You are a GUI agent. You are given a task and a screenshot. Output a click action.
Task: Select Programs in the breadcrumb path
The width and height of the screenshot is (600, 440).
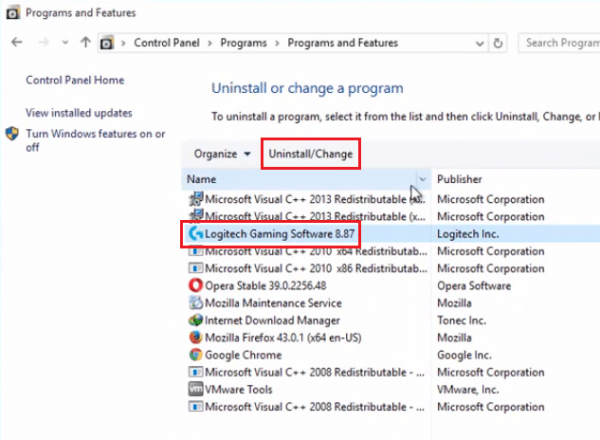243,43
